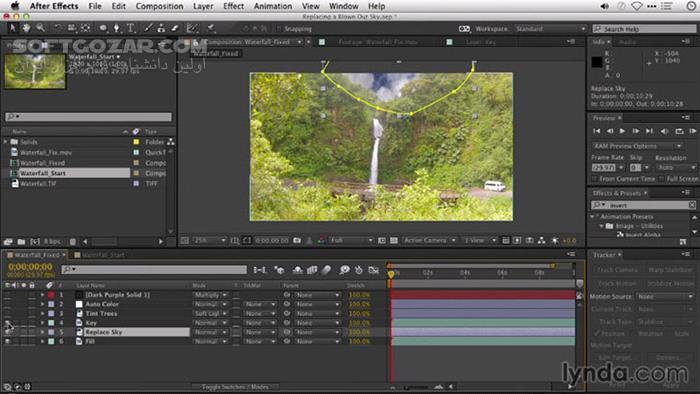This screenshot has width=700, height=394.
Task: Open the Window menu
Action: (x=343, y=6)
